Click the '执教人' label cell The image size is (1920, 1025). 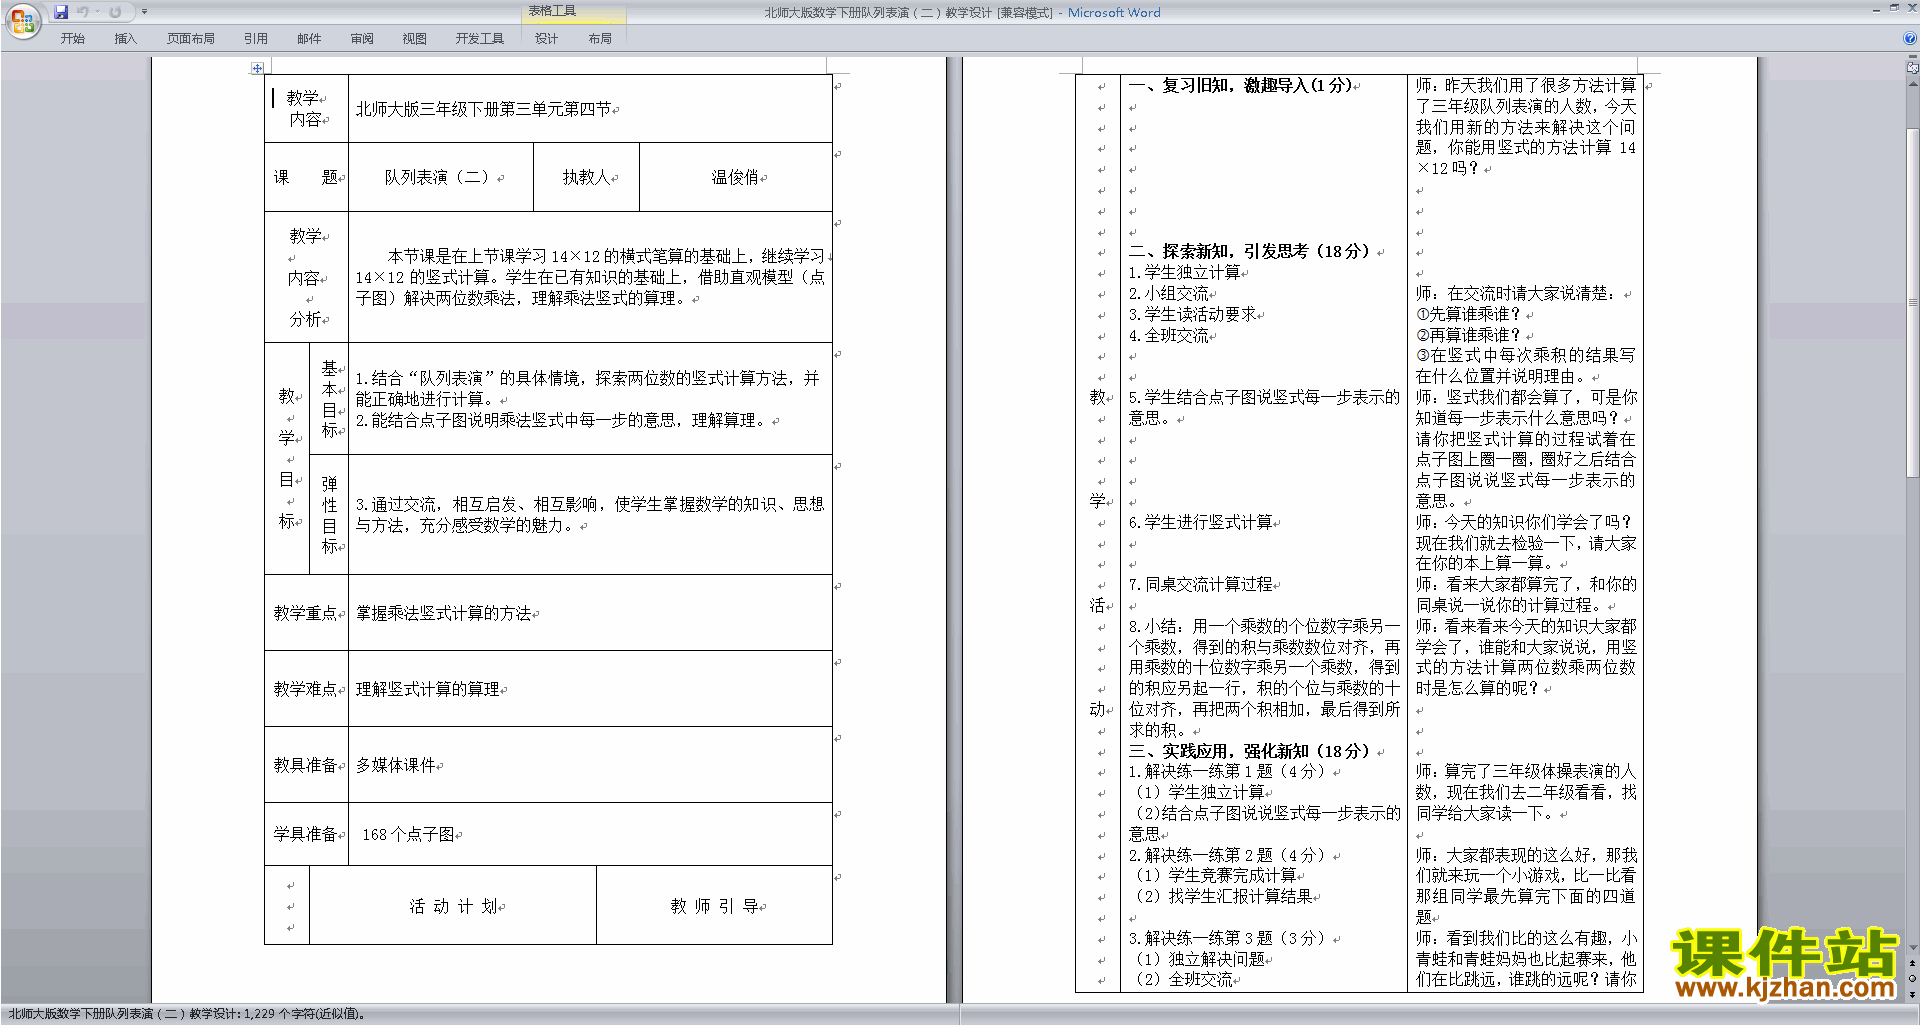pos(587,177)
